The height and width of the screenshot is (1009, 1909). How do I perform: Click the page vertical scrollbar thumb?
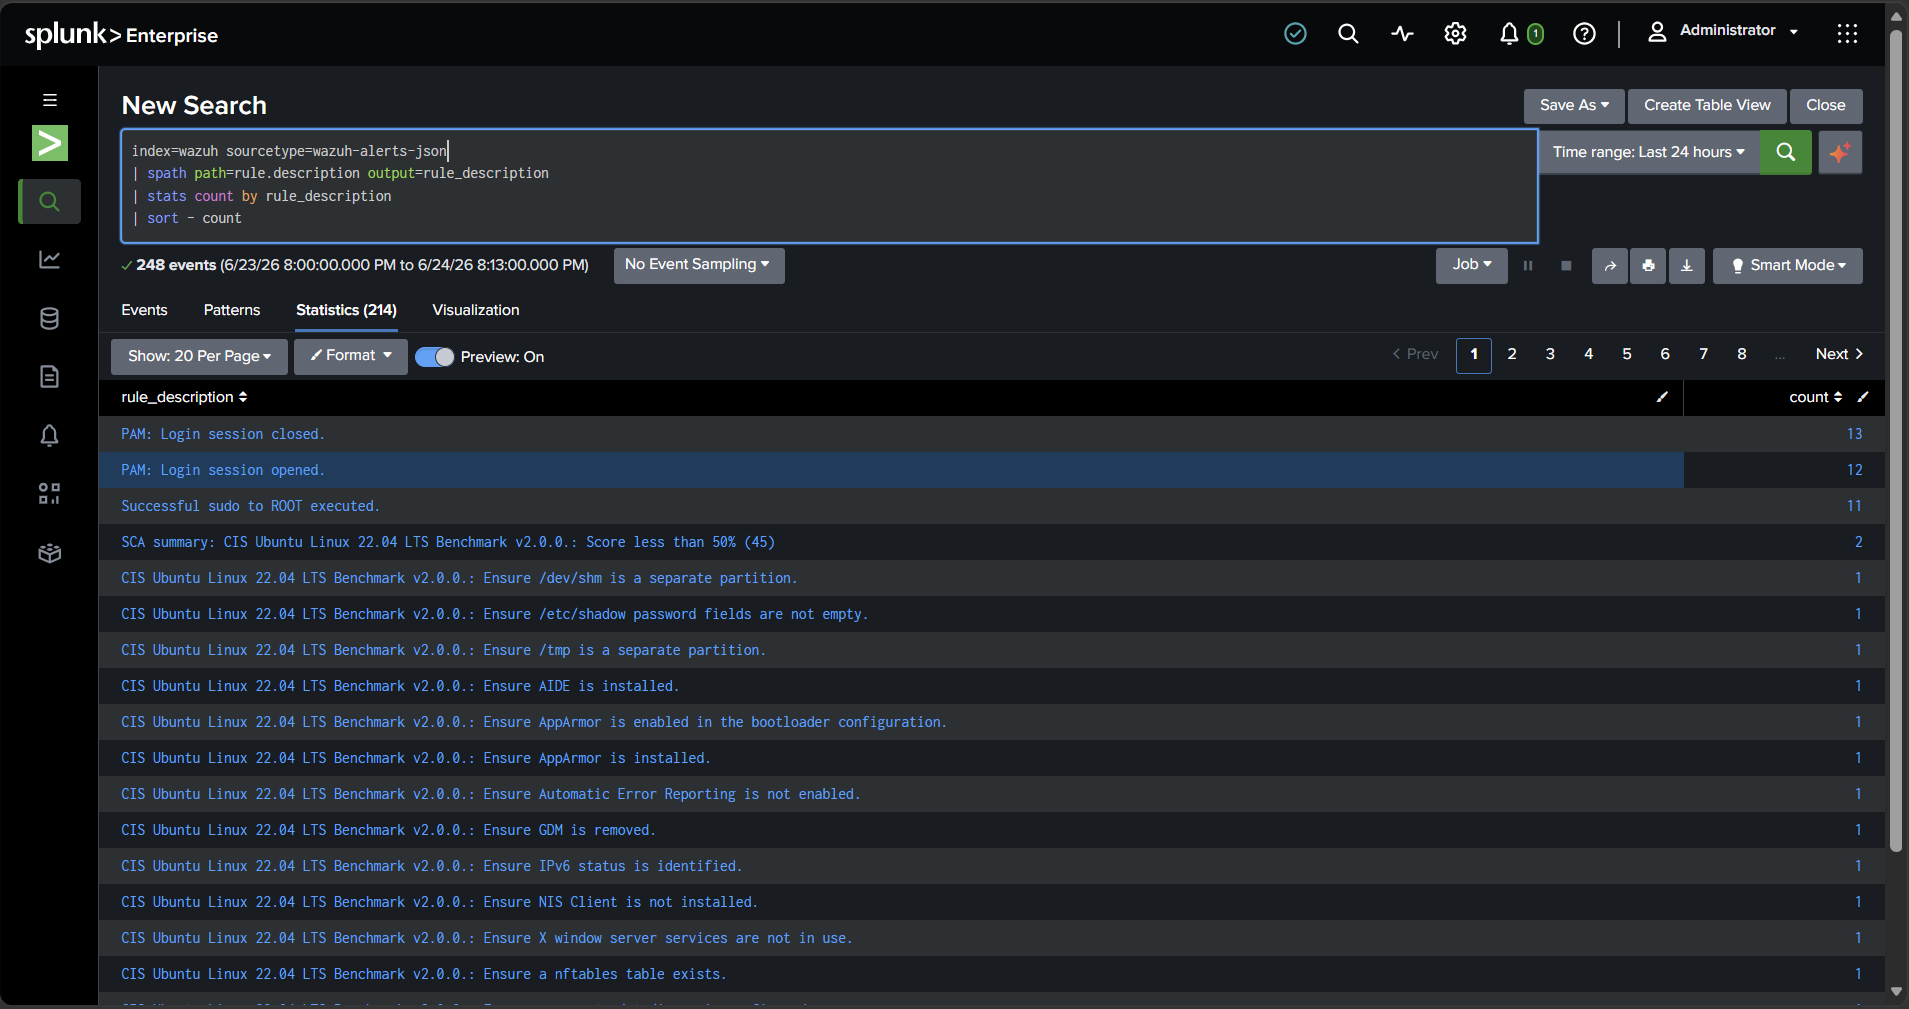point(1895,440)
